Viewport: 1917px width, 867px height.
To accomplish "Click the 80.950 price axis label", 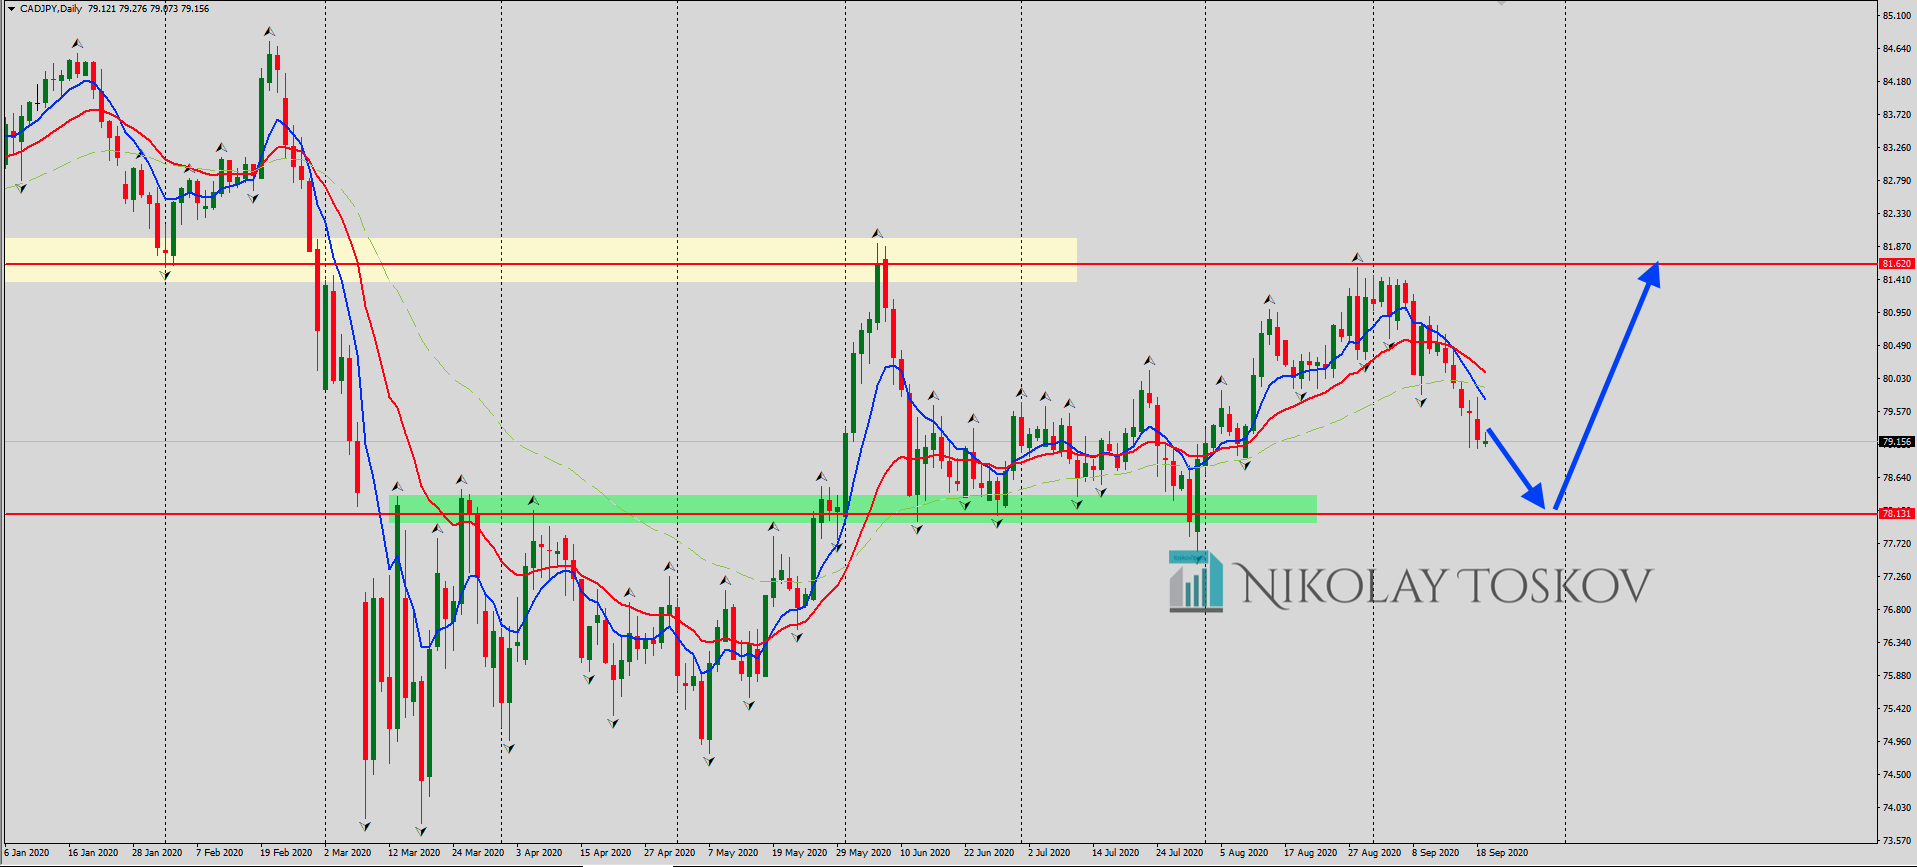I will point(1896,313).
